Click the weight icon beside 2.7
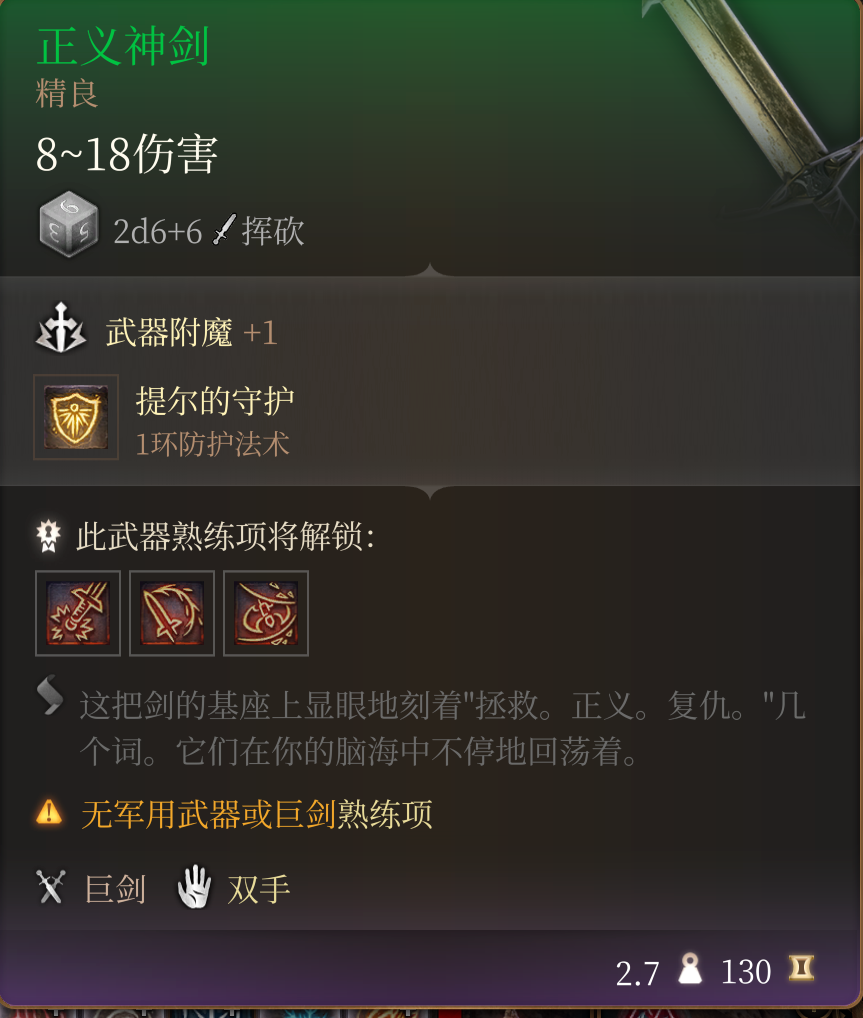This screenshot has height=1018, width=863. tap(690, 969)
